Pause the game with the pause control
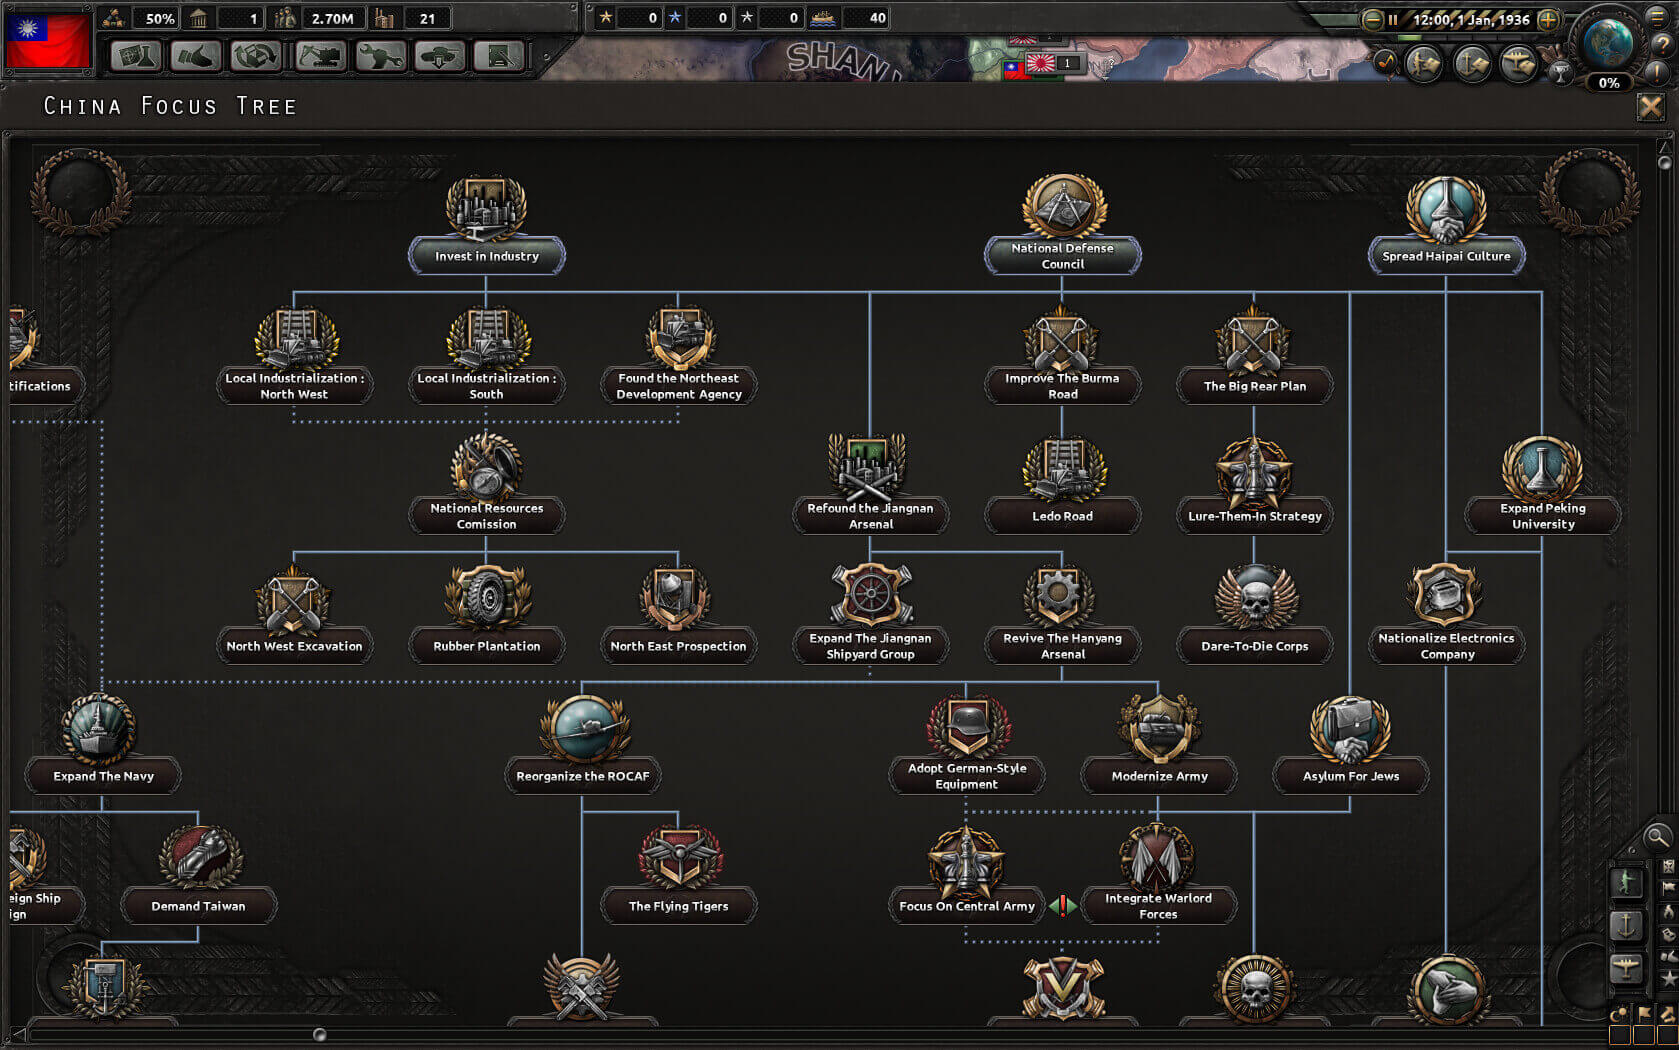This screenshot has height=1050, width=1679. click(1392, 19)
